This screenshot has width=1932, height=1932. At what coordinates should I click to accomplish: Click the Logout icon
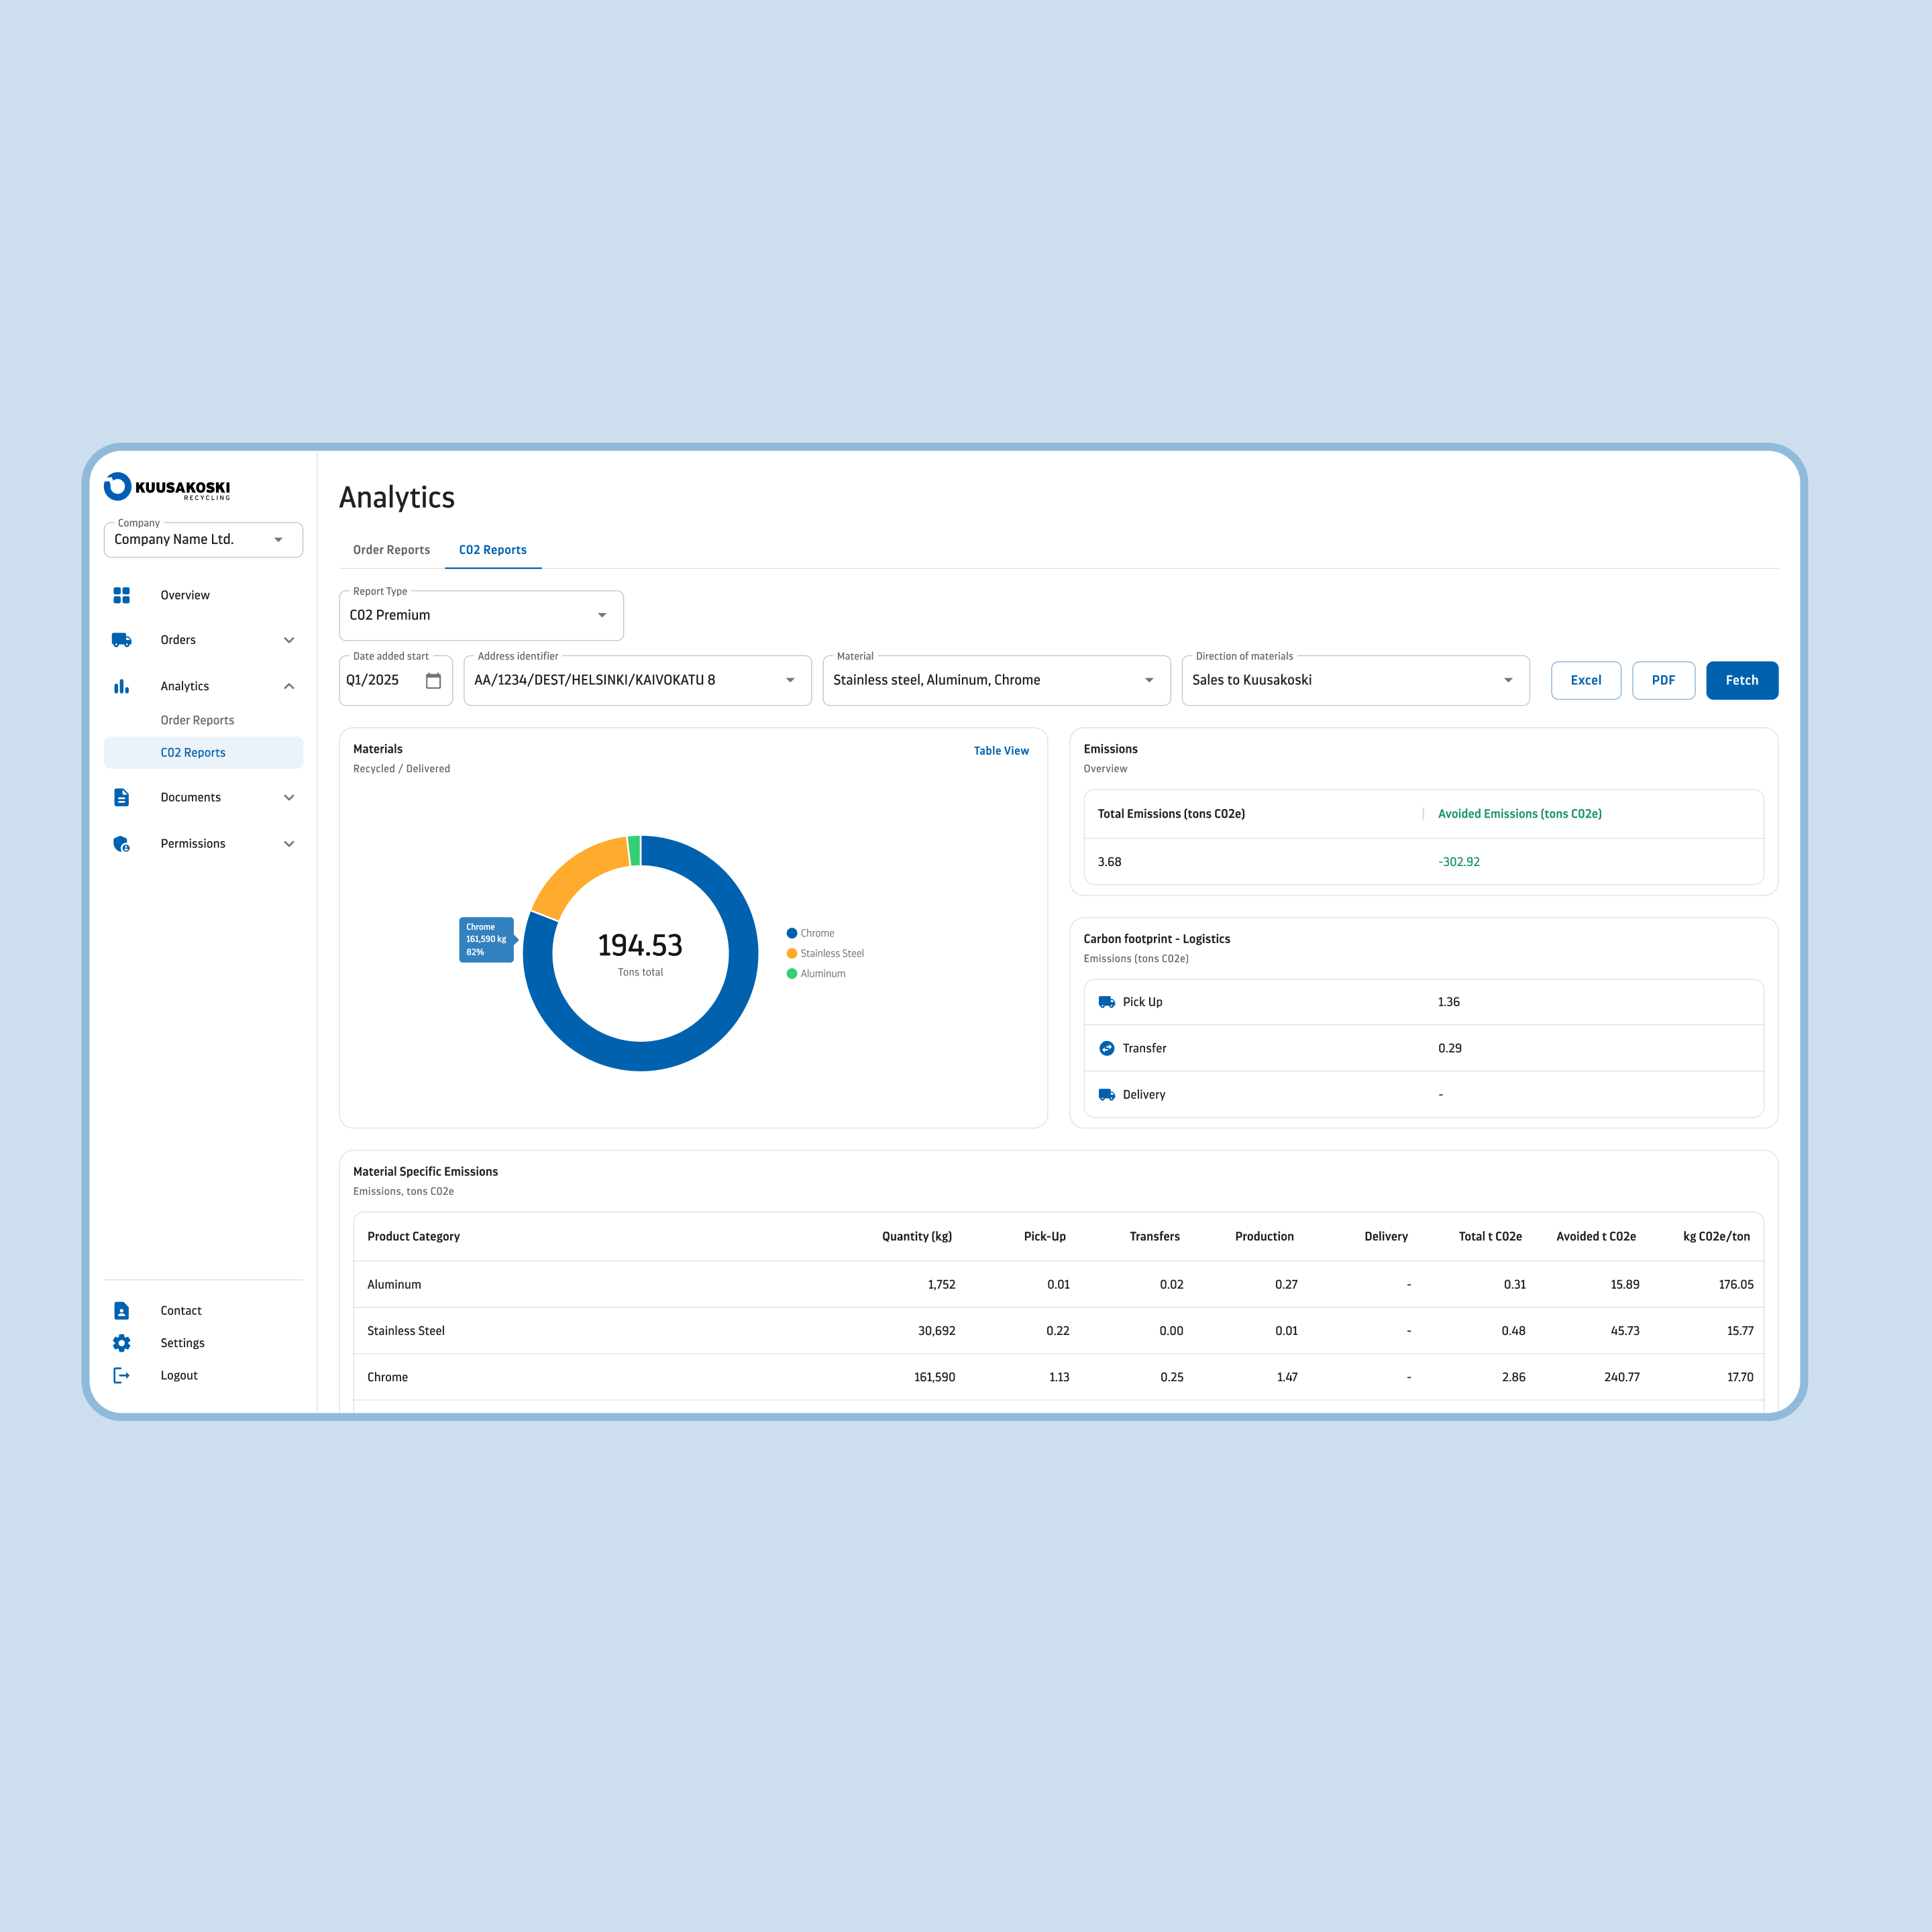tap(122, 1375)
